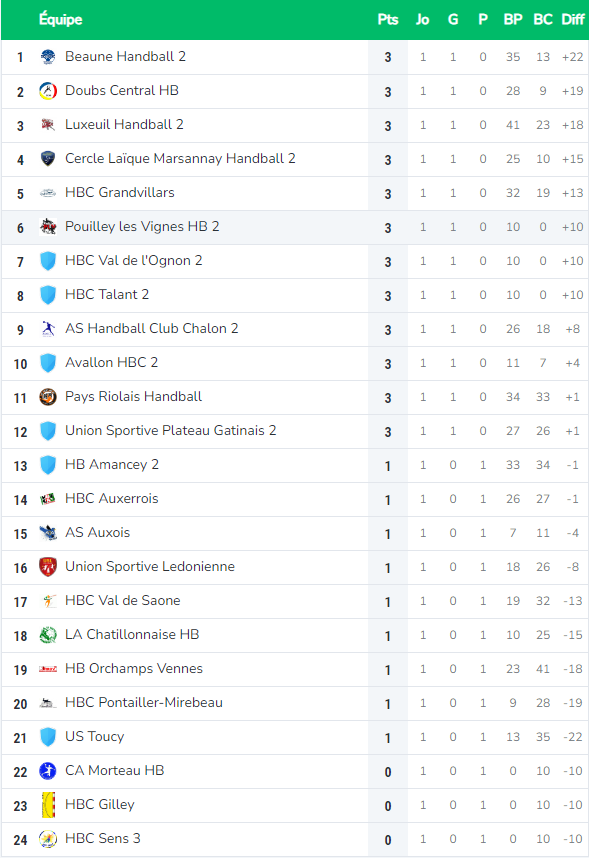
Task: Click the LA Chatillonnaise HB green logo
Action: pyautogui.click(x=48, y=635)
